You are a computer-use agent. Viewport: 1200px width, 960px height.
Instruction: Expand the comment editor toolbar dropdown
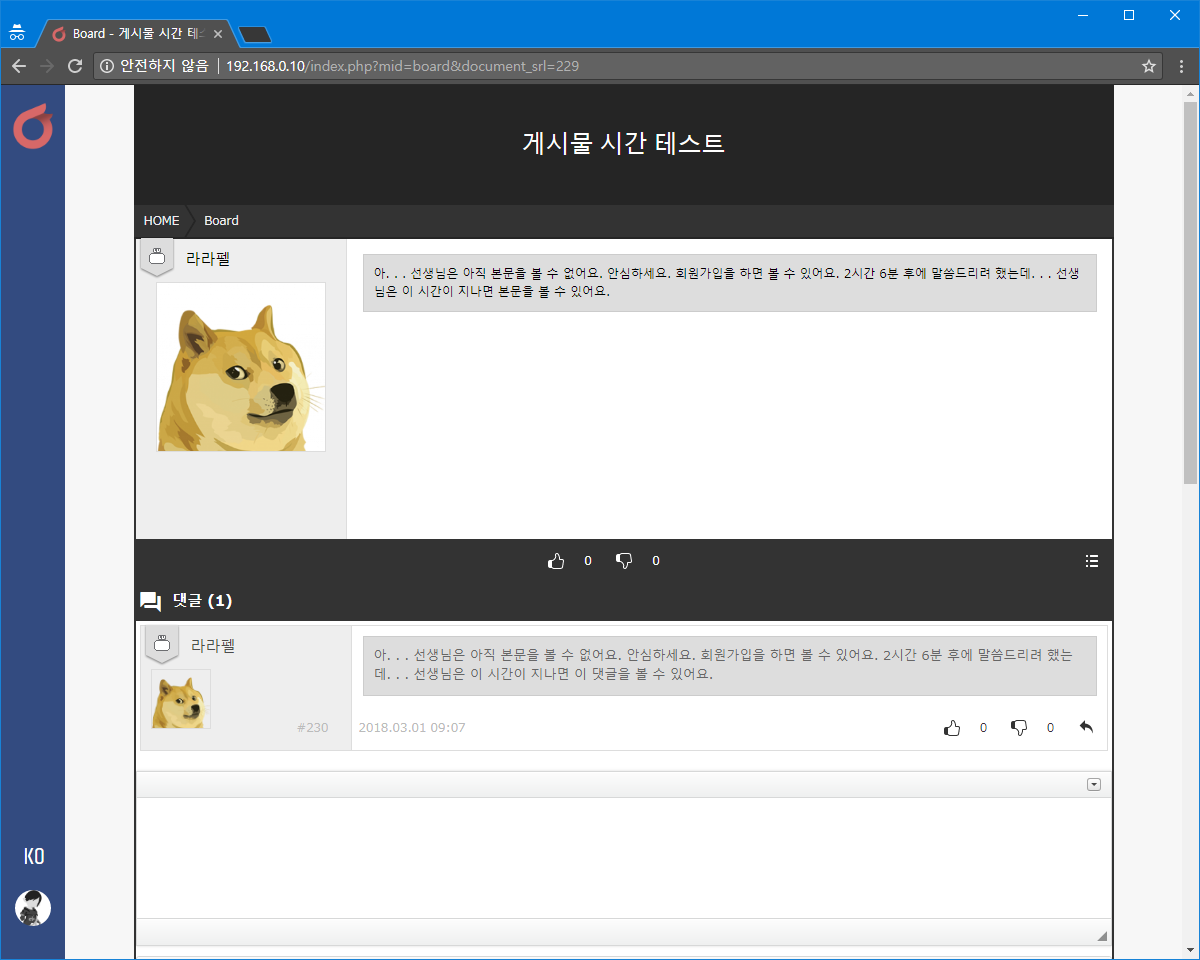[1094, 785]
